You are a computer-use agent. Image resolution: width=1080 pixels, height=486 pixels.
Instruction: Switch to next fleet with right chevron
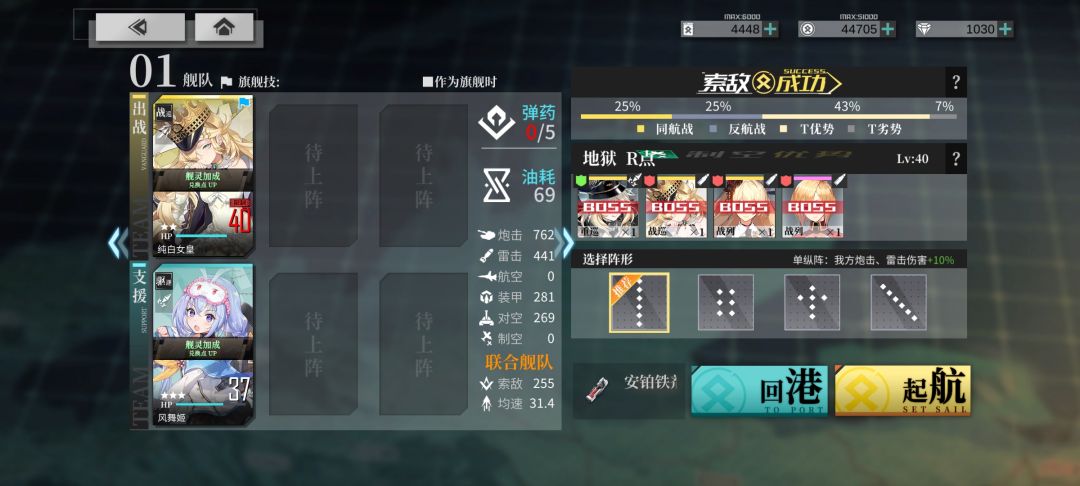pos(568,243)
